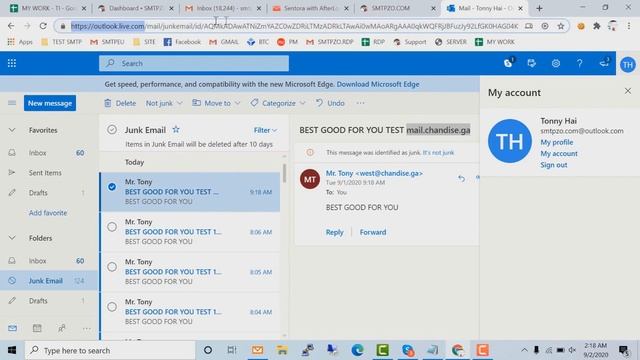Switch to the Mail module icon at the bottom left
Image resolution: width=640 pixels, height=360 pixels.
pyautogui.click(x=13, y=328)
